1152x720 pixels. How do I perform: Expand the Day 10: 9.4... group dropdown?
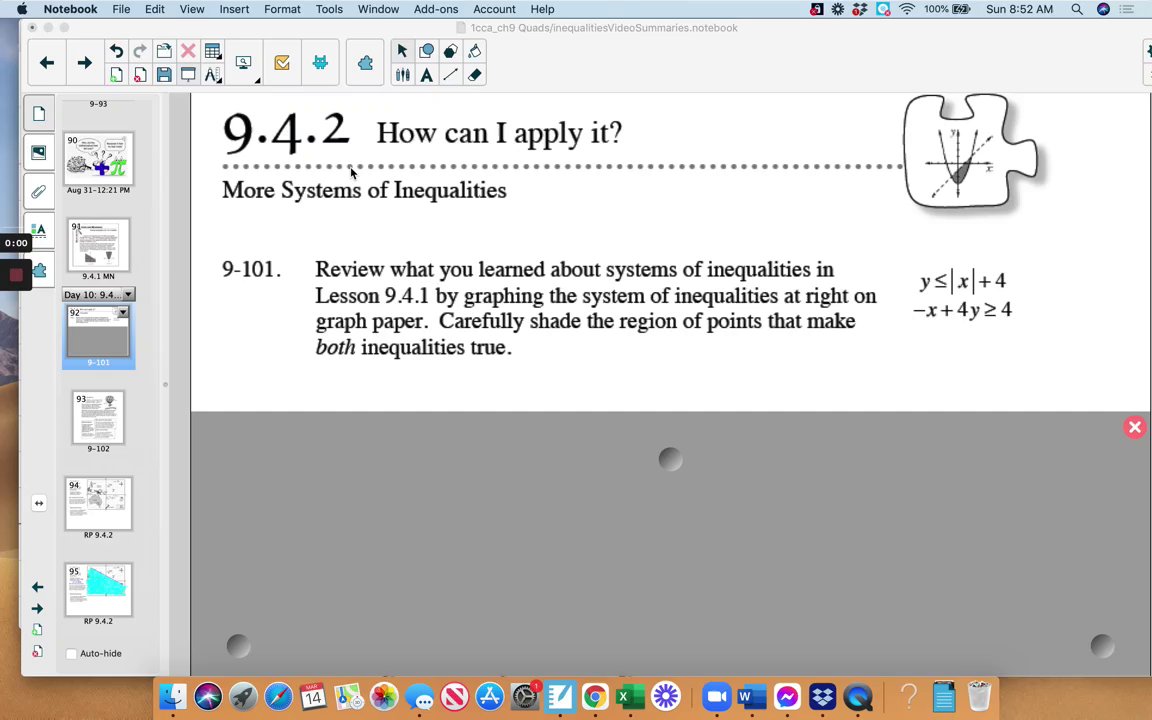pos(129,295)
